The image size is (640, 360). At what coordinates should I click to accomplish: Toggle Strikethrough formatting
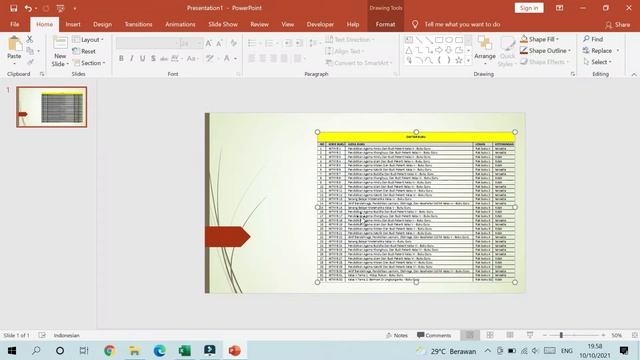pyautogui.click(x=164, y=59)
